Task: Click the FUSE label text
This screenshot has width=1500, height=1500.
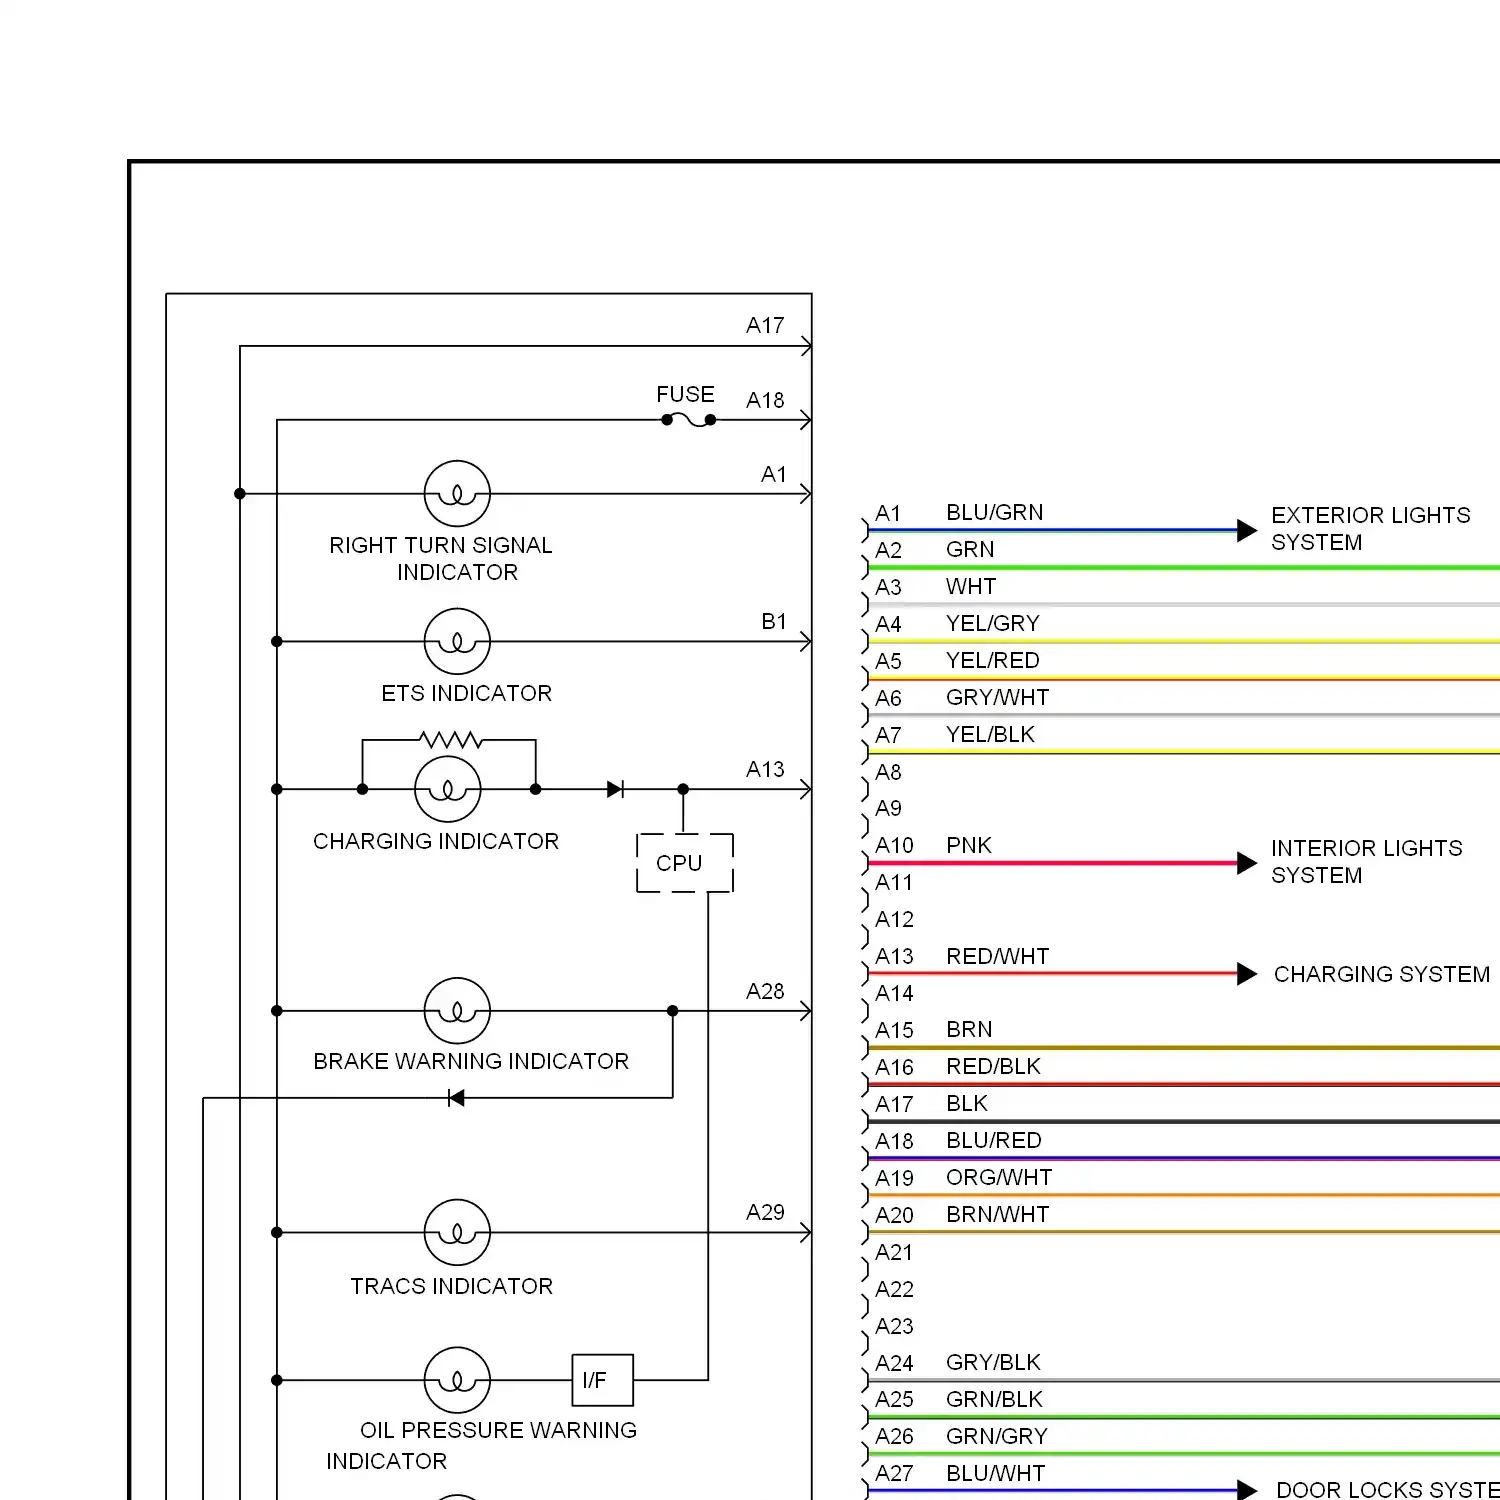Action: pyautogui.click(x=685, y=394)
